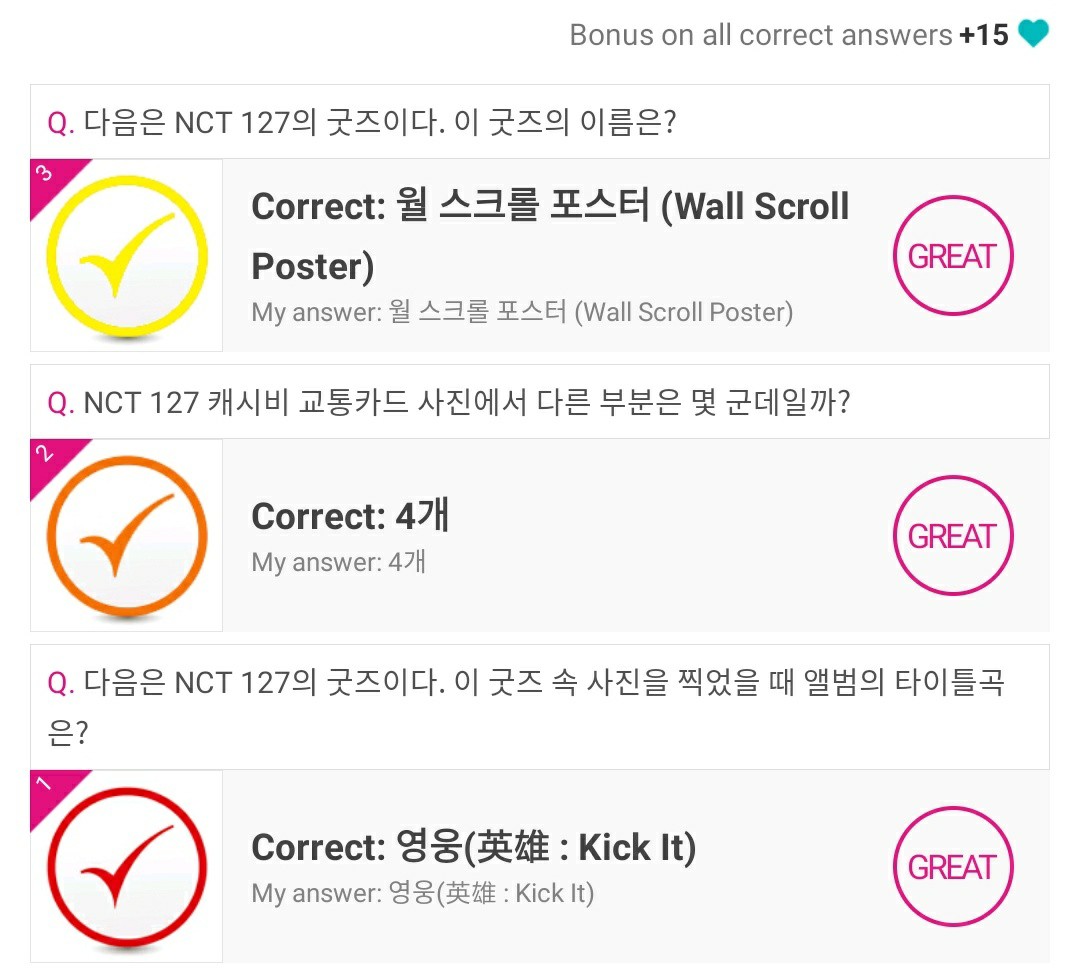Click GREAT badge beside the 4개 answer

[x=952, y=536]
